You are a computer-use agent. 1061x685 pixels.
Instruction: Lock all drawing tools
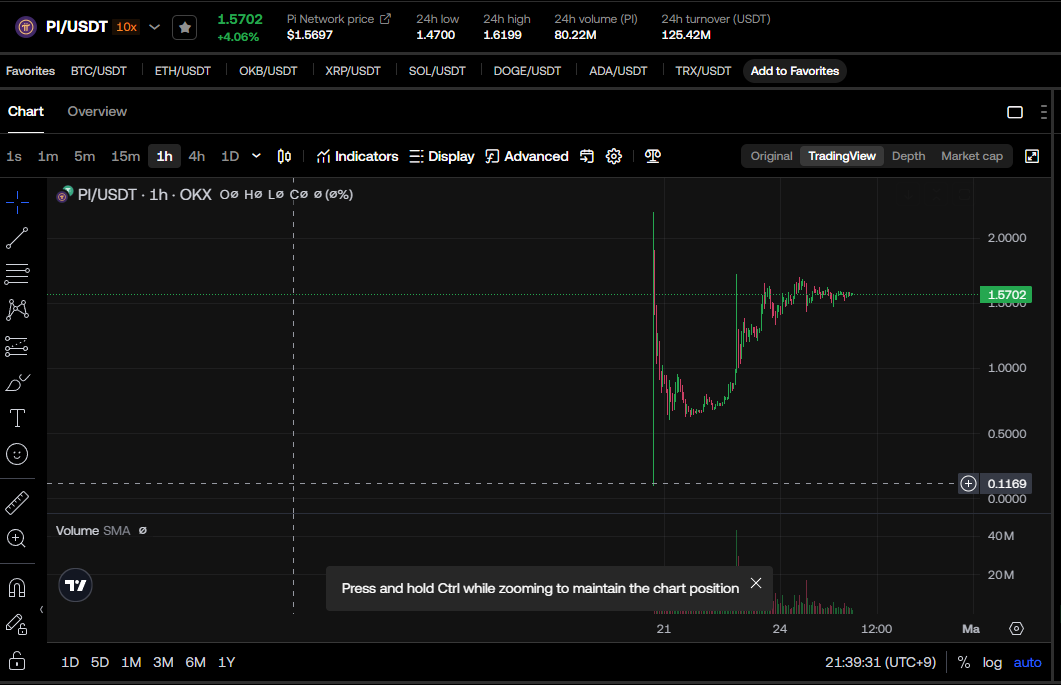(x=17, y=660)
